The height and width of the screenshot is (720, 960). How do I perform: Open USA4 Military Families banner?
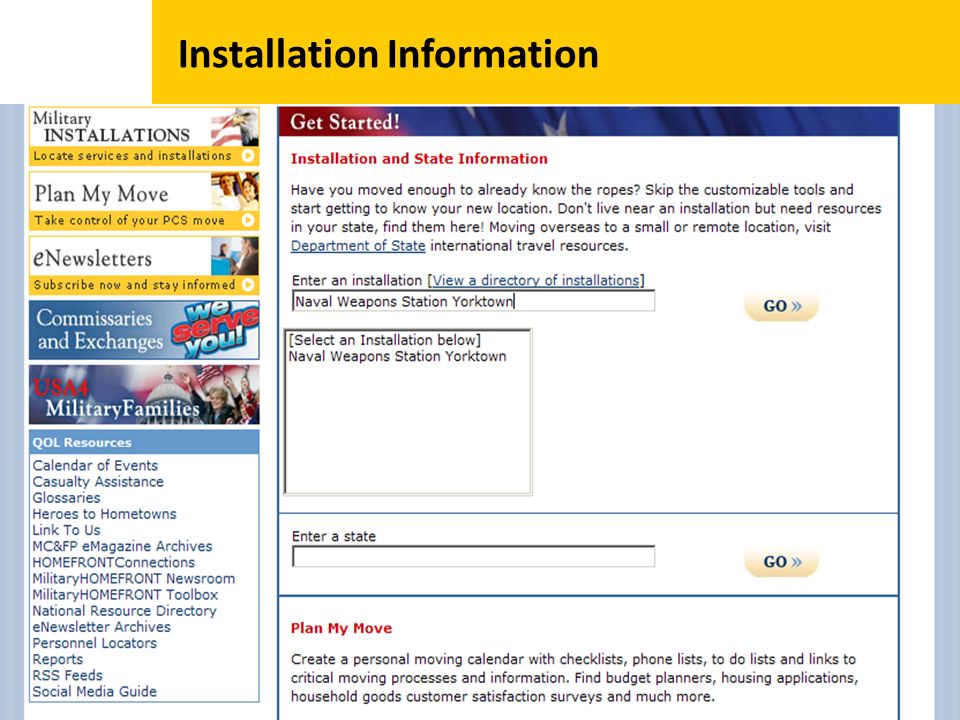point(144,395)
